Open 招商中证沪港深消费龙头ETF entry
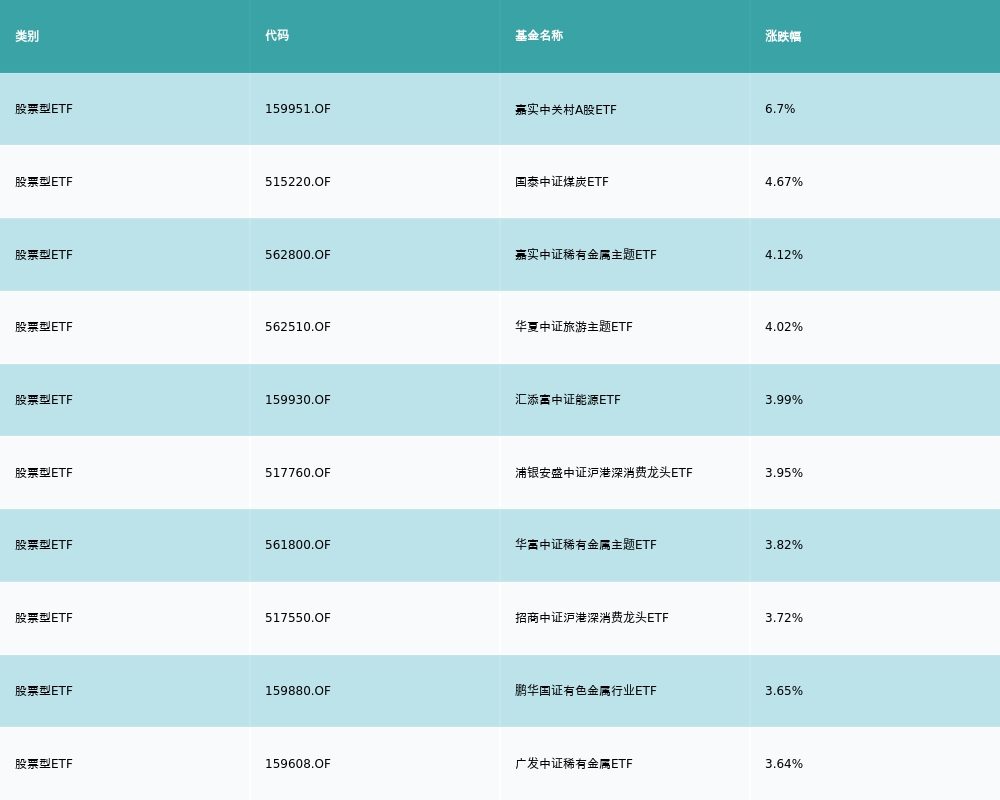 tap(592, 618)
